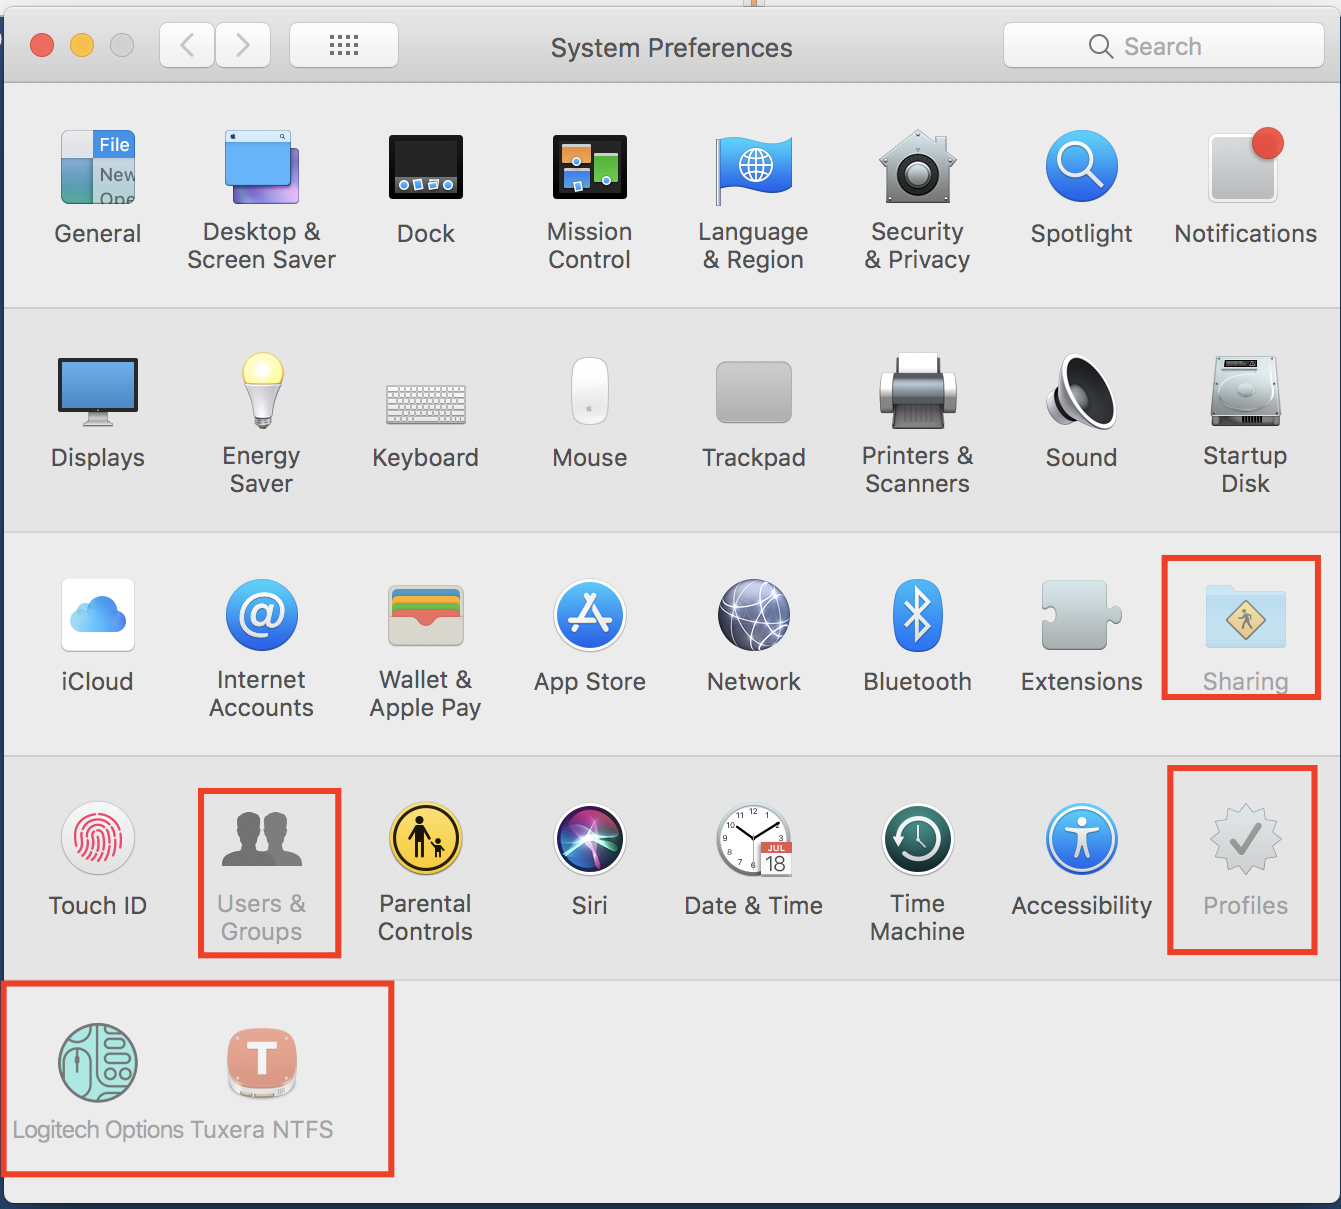The width and height of the screenshot is (1341, 1209).
Task: Go forward with the right chevron button
Action: pos(243,45)
